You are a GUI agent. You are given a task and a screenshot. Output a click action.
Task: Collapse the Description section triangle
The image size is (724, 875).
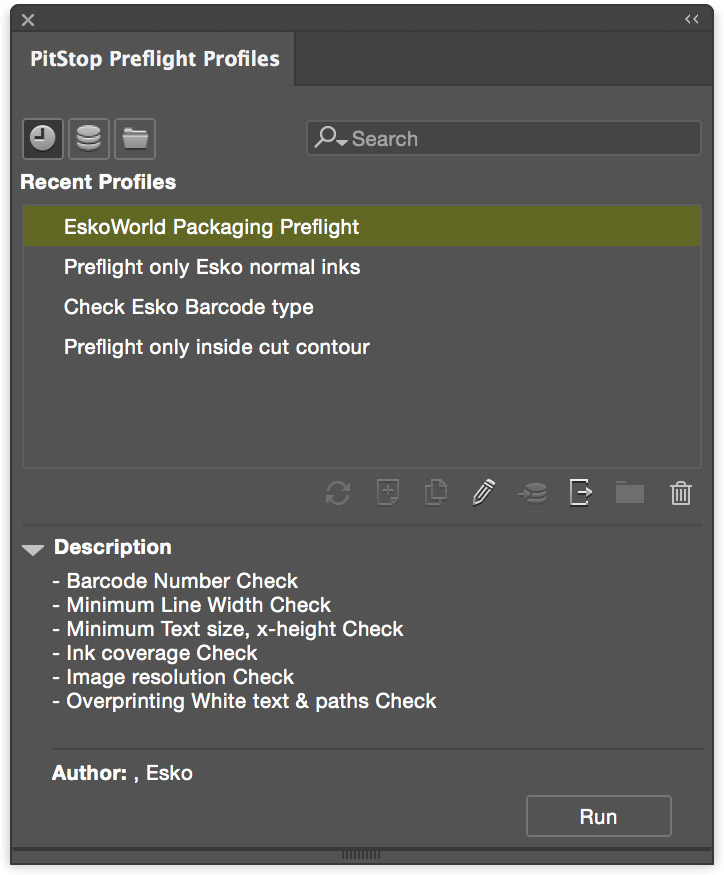click(33, 548)
